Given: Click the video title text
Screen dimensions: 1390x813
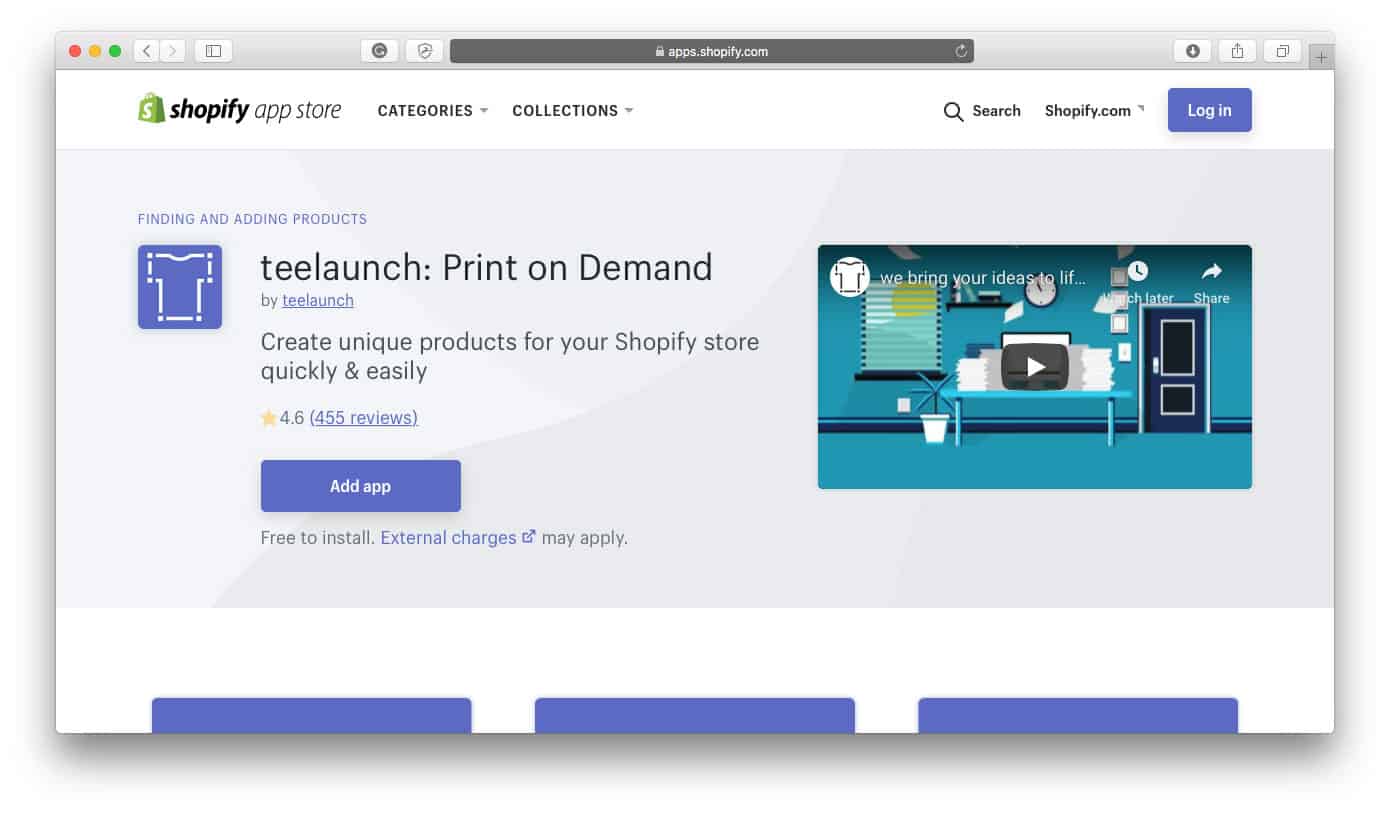Looking at the screenshot, I should tap(982, 277).
